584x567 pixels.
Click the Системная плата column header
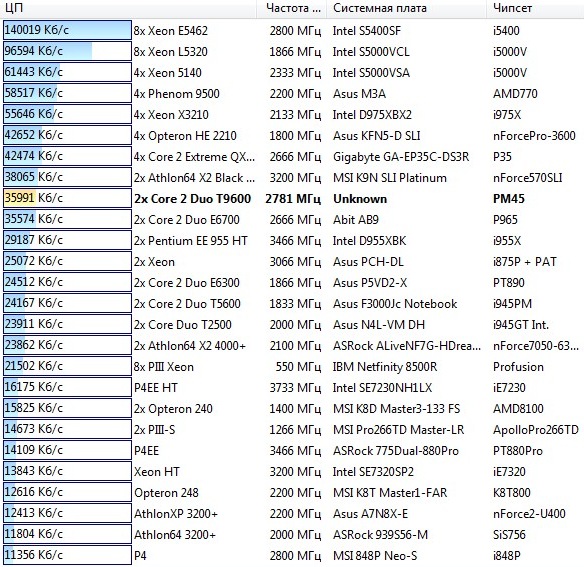tap(406, 8)
